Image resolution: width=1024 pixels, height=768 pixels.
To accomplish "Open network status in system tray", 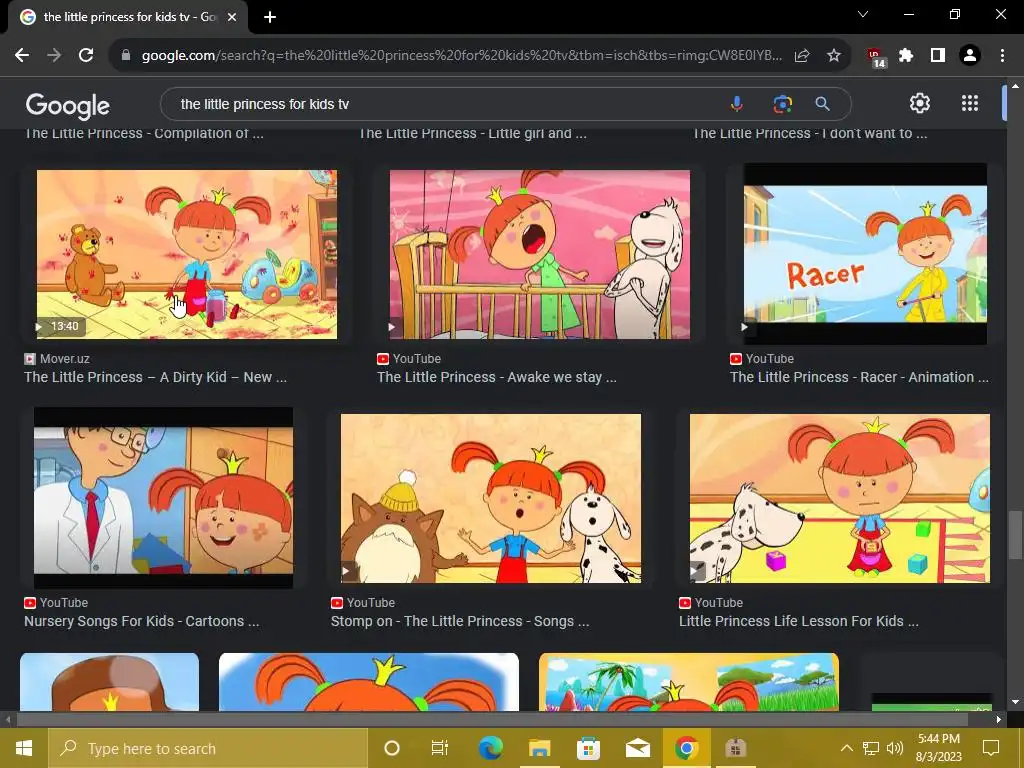I will (x=871, y=748).
